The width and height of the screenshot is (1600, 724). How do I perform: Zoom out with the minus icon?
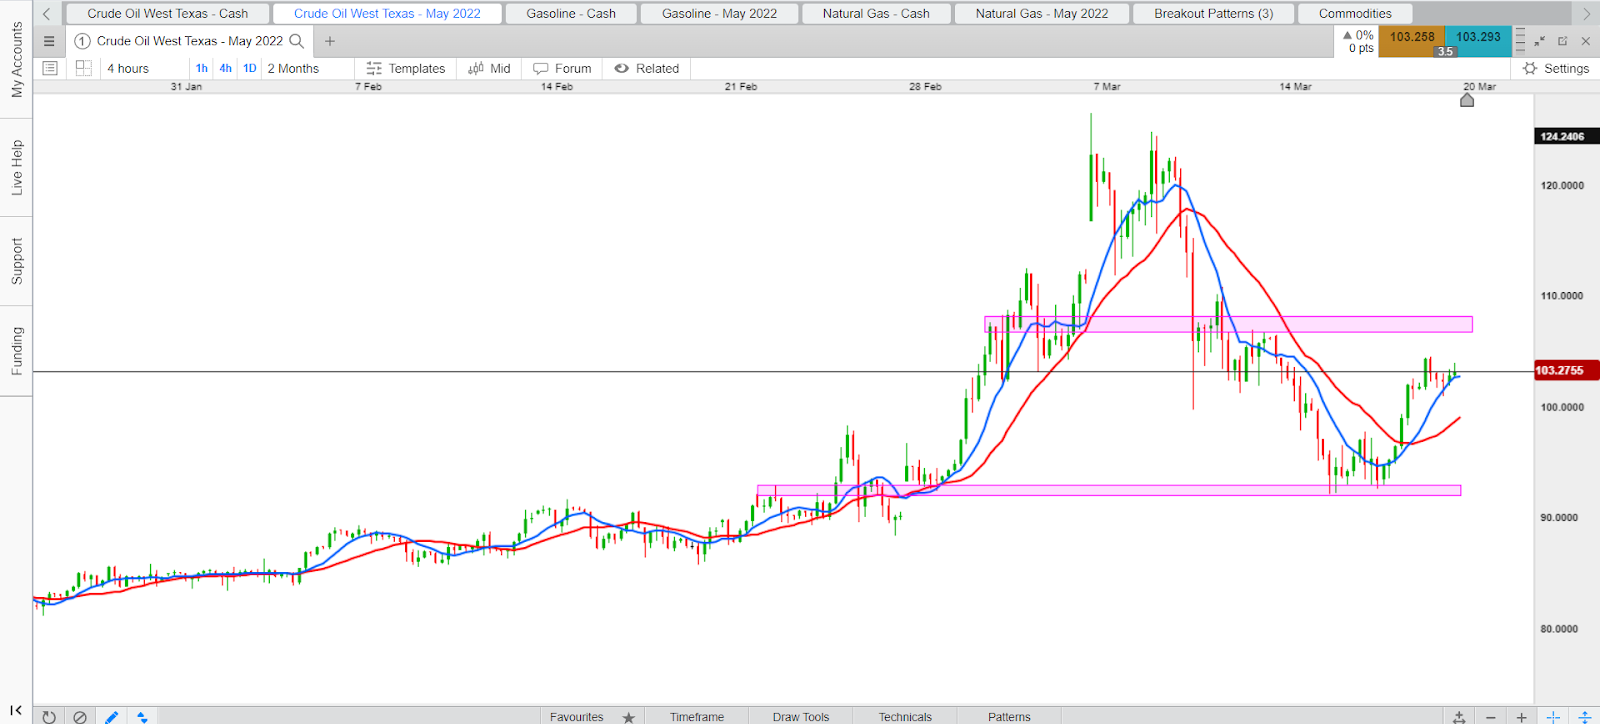click(1491, 717)
